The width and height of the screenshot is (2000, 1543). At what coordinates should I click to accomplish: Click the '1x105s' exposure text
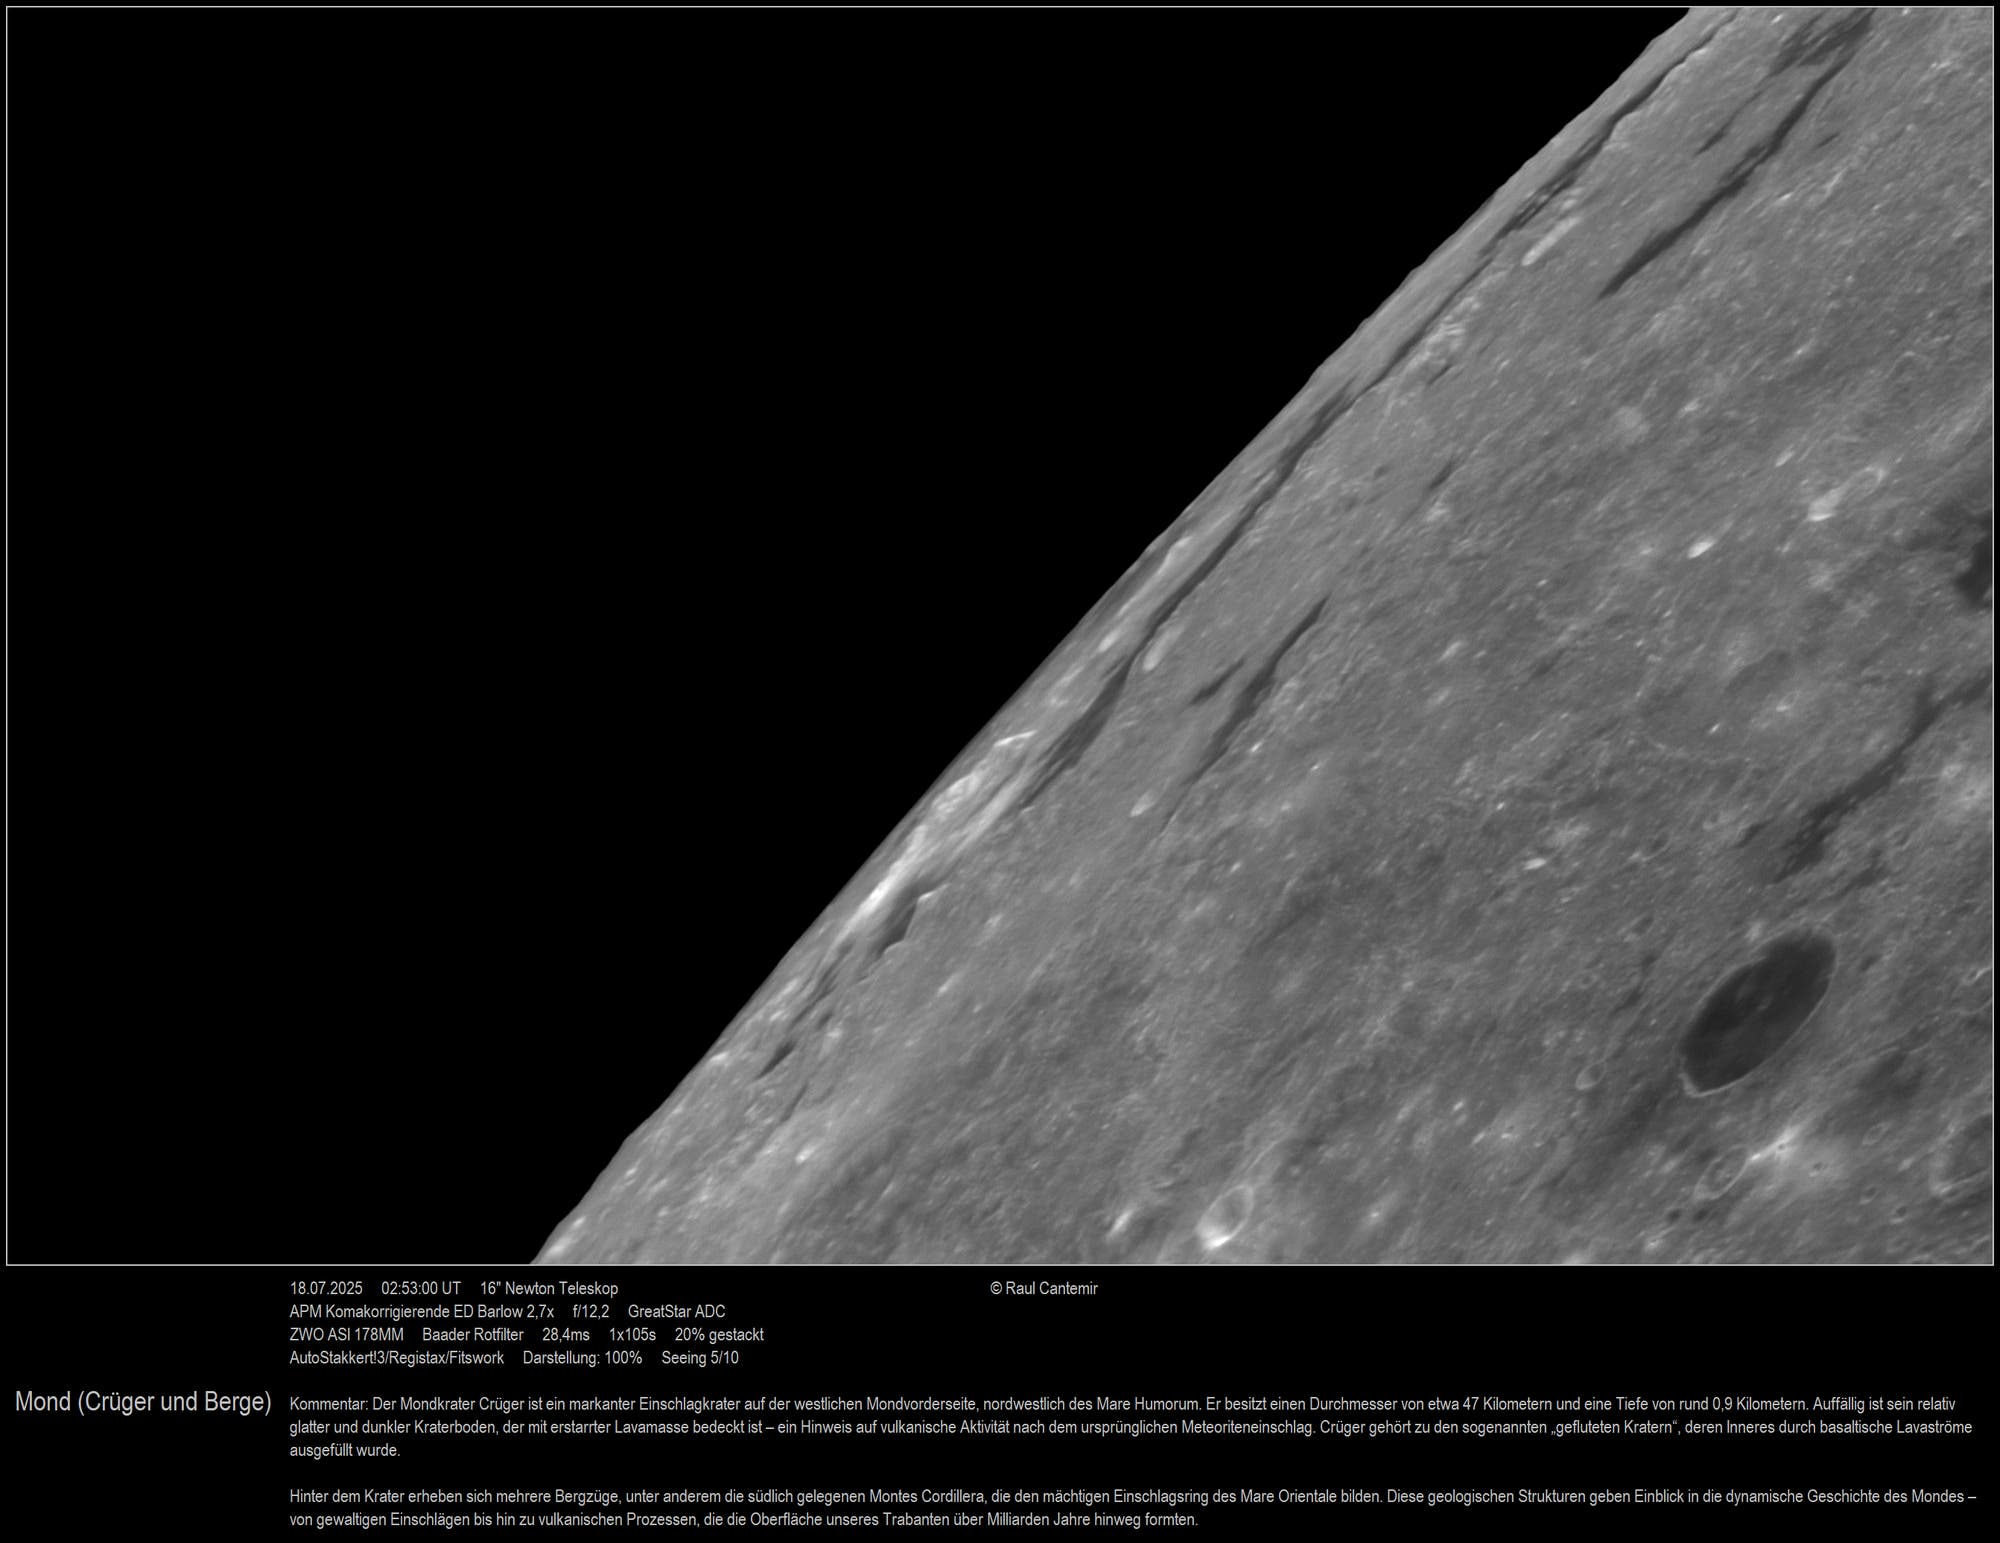click(632, 1335)
